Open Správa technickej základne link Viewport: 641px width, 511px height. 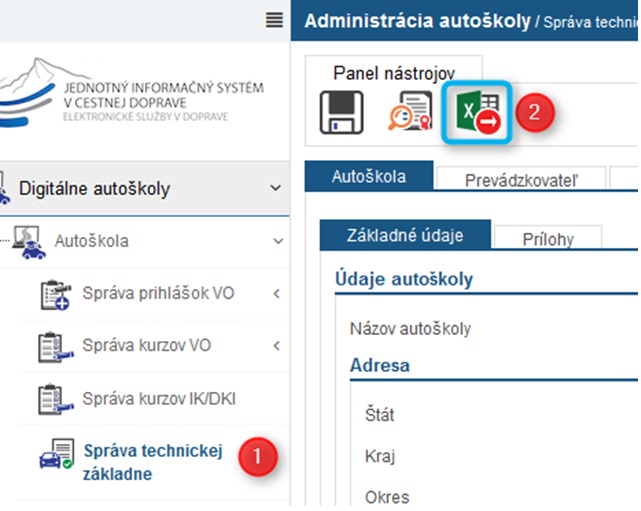[153, 461]
